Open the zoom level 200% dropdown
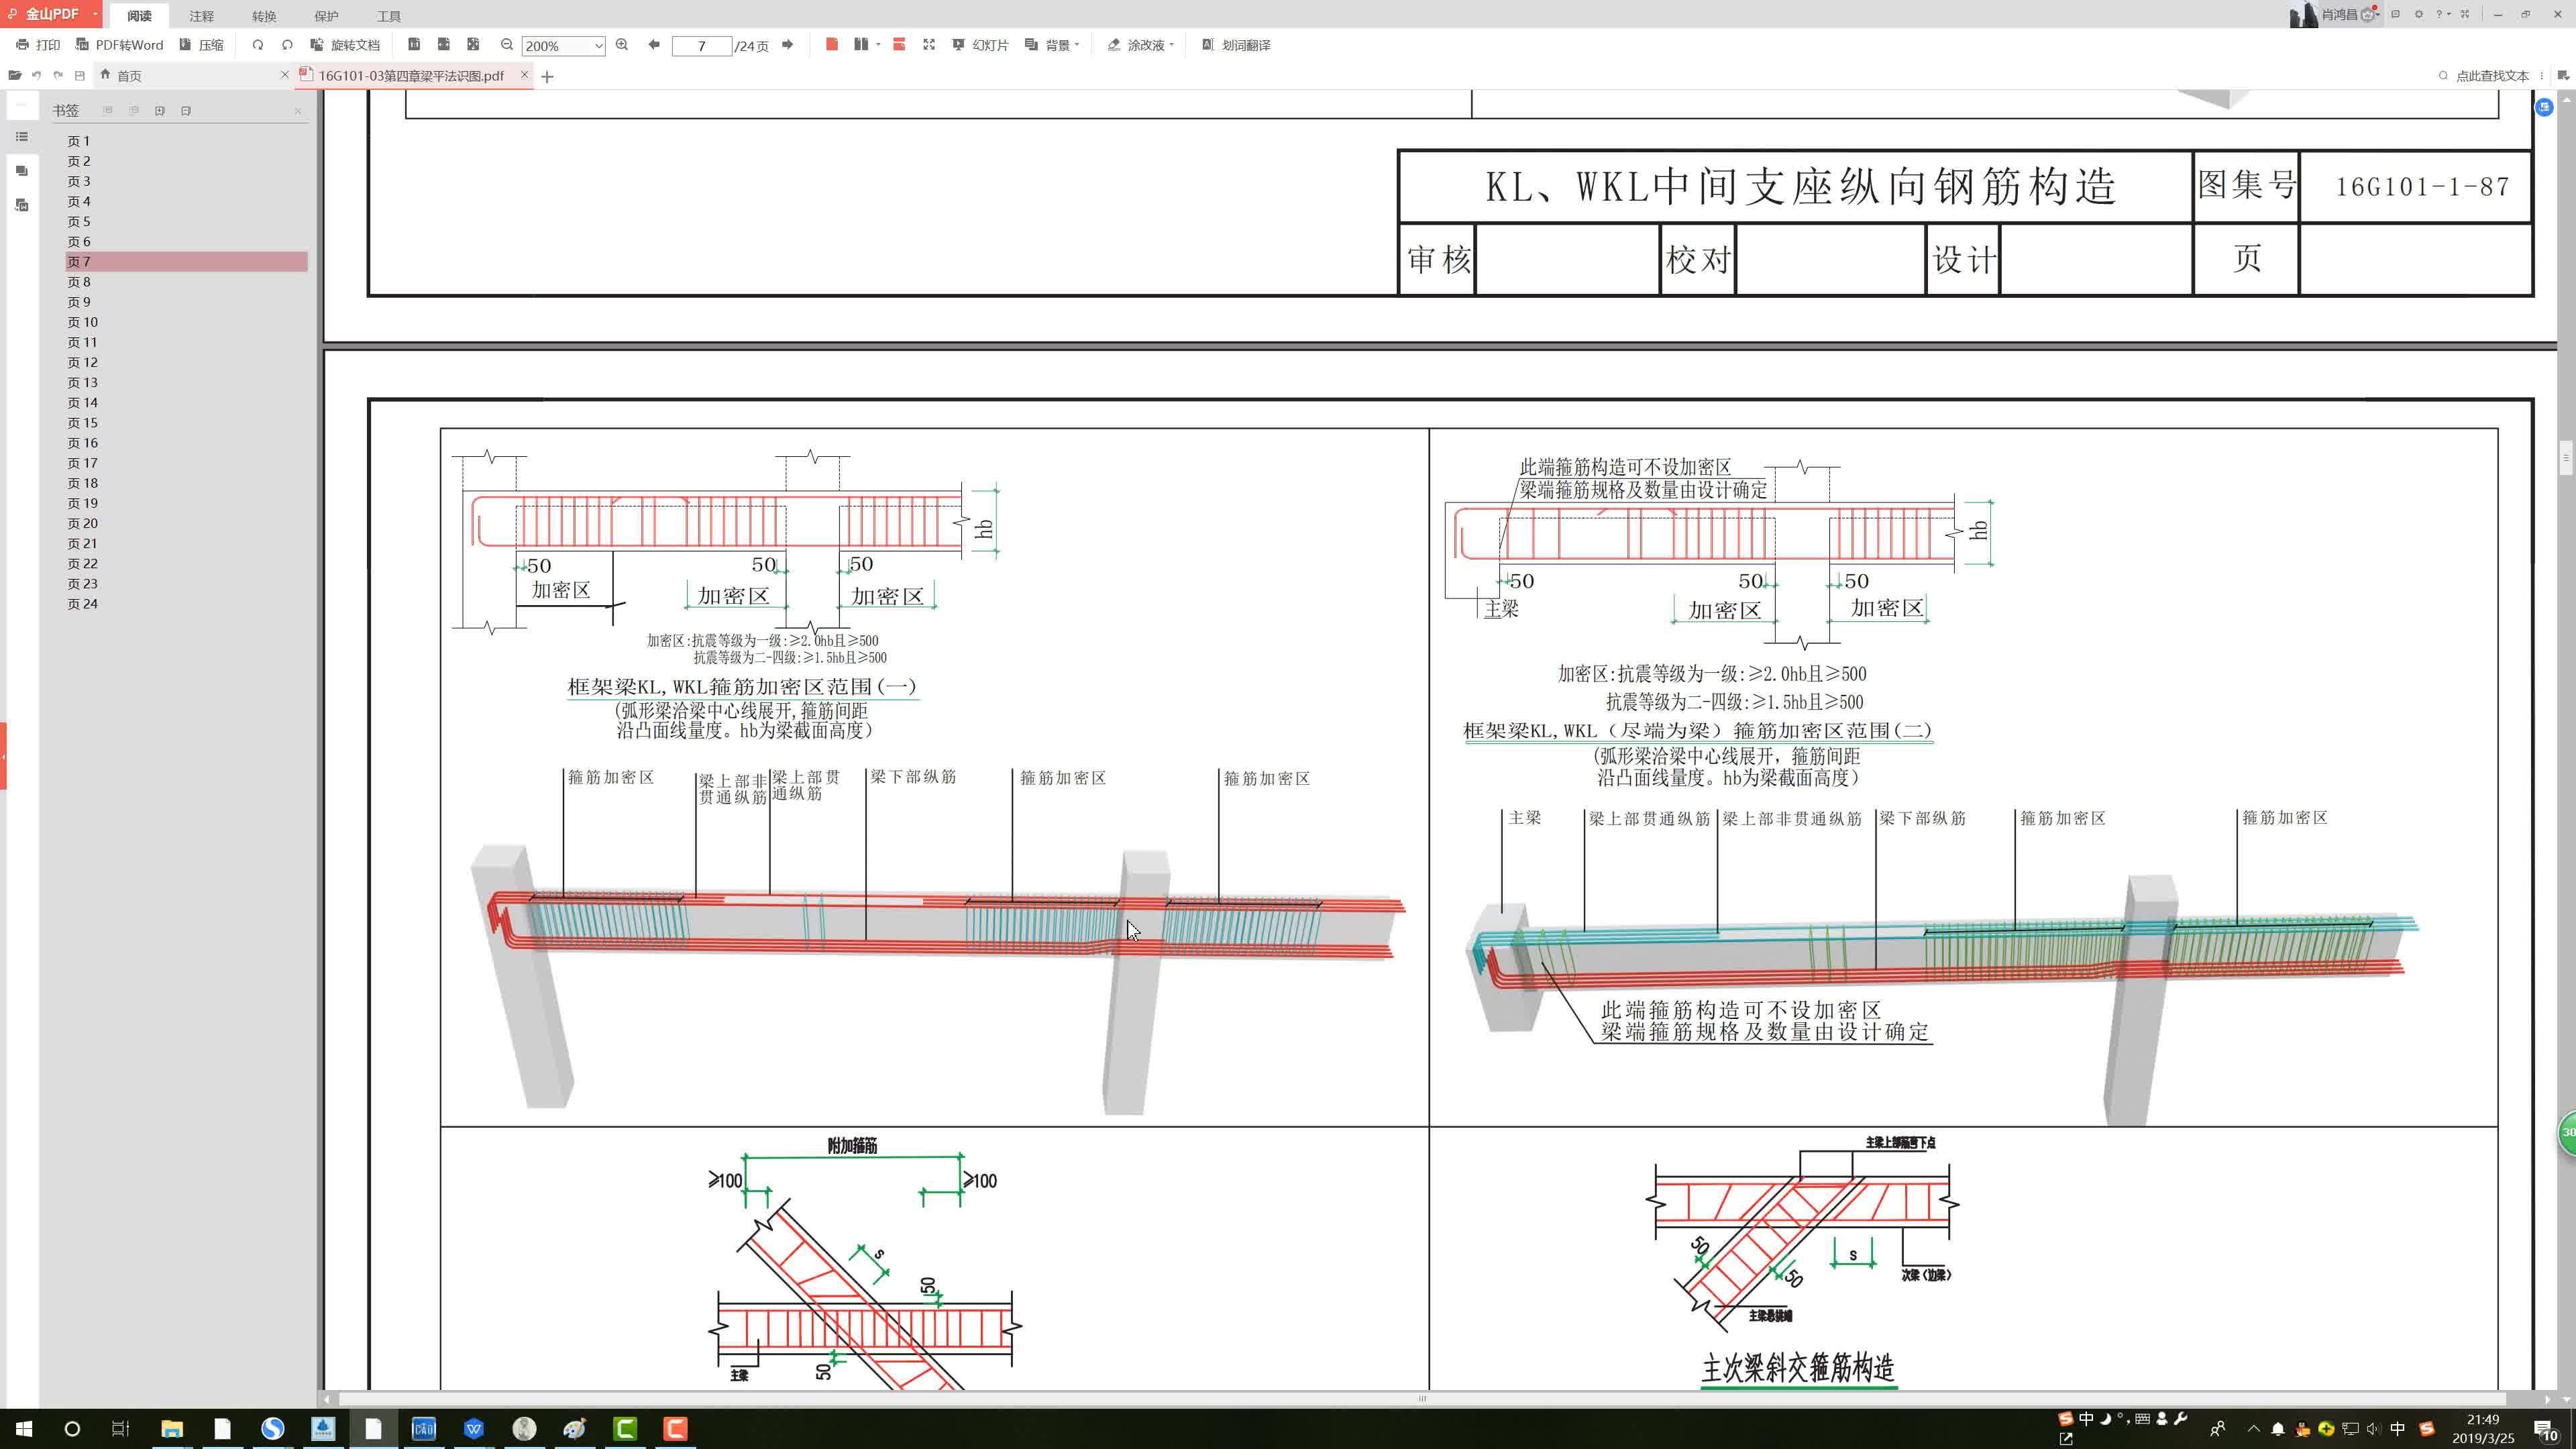The height and width of the screenshot is (1449, 2576). (598, 46)
